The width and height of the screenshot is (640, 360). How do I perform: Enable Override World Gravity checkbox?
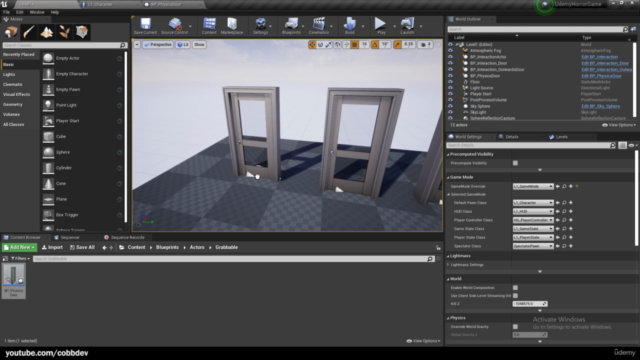(x=516, y=327)
